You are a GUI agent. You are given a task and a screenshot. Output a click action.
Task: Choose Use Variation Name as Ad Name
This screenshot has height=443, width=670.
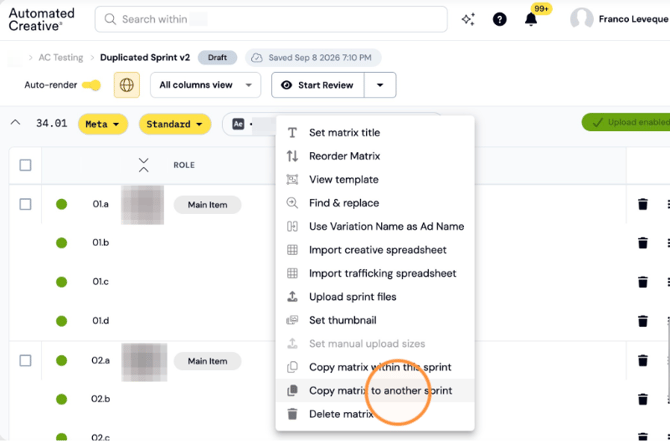pos(375,226)
